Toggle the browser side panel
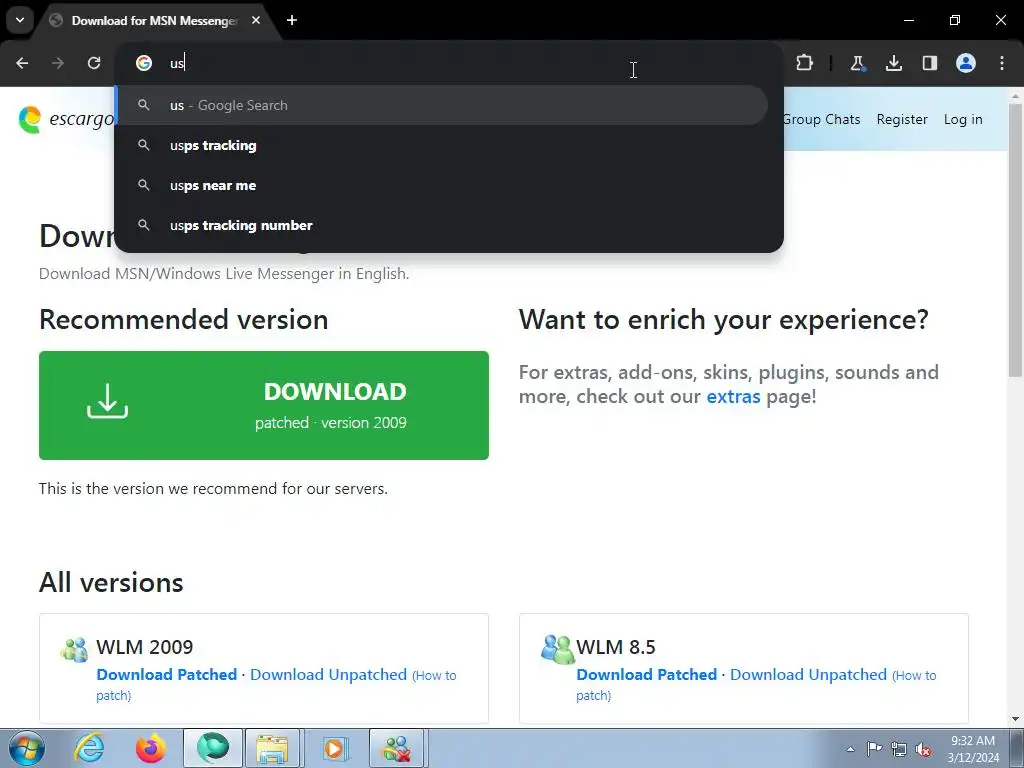This screenshot has width=1024, height=768. [929, 63]
